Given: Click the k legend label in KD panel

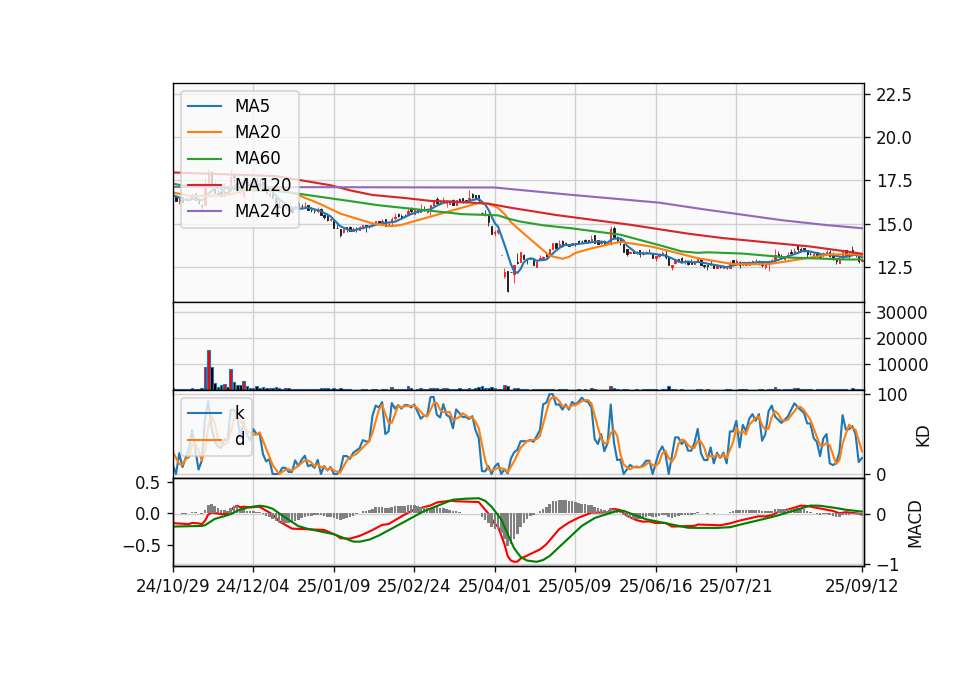Looking at the screenshot, I should 239,413.
